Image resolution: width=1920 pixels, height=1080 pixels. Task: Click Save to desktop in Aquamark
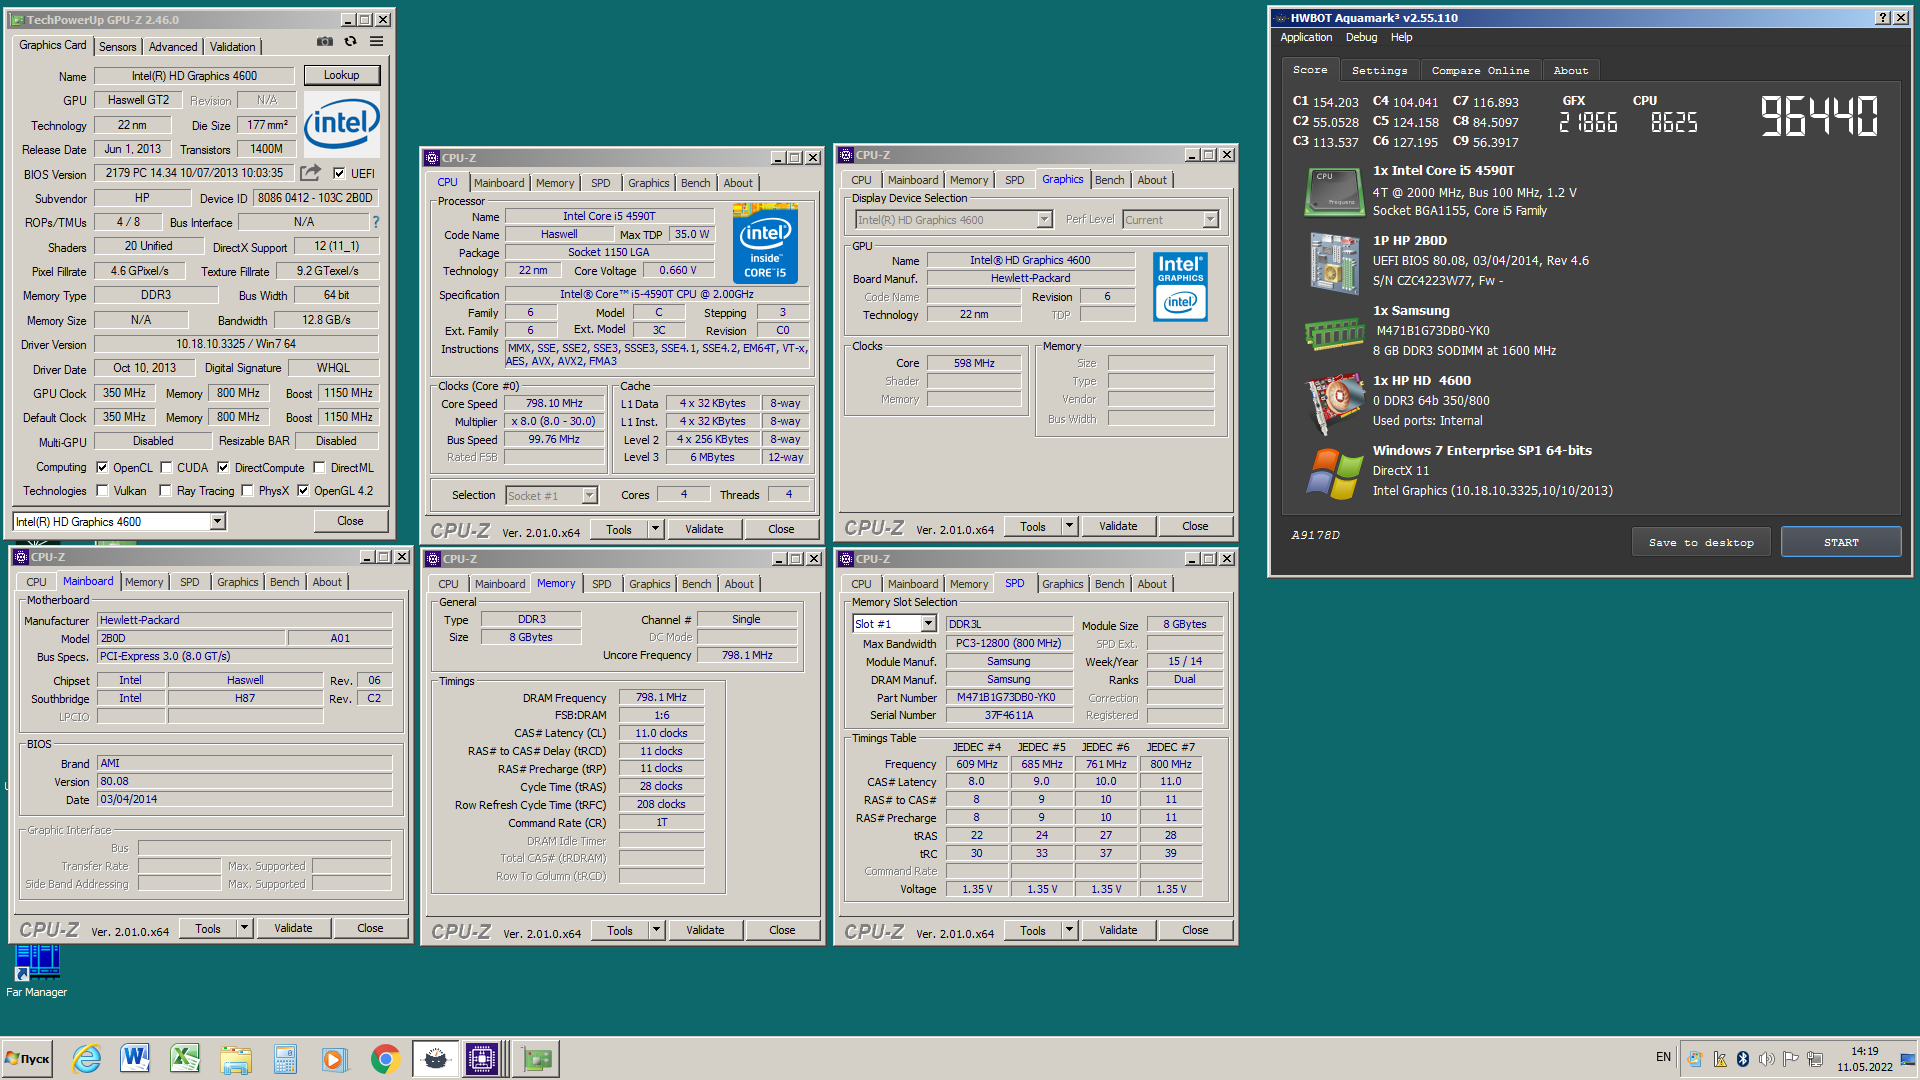click(x=1702, y=542)
